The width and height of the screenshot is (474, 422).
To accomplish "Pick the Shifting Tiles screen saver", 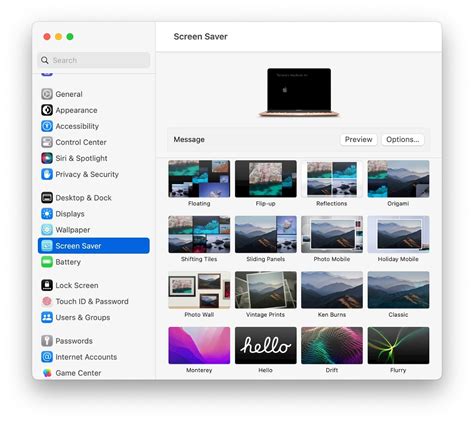I will [199, 234].
